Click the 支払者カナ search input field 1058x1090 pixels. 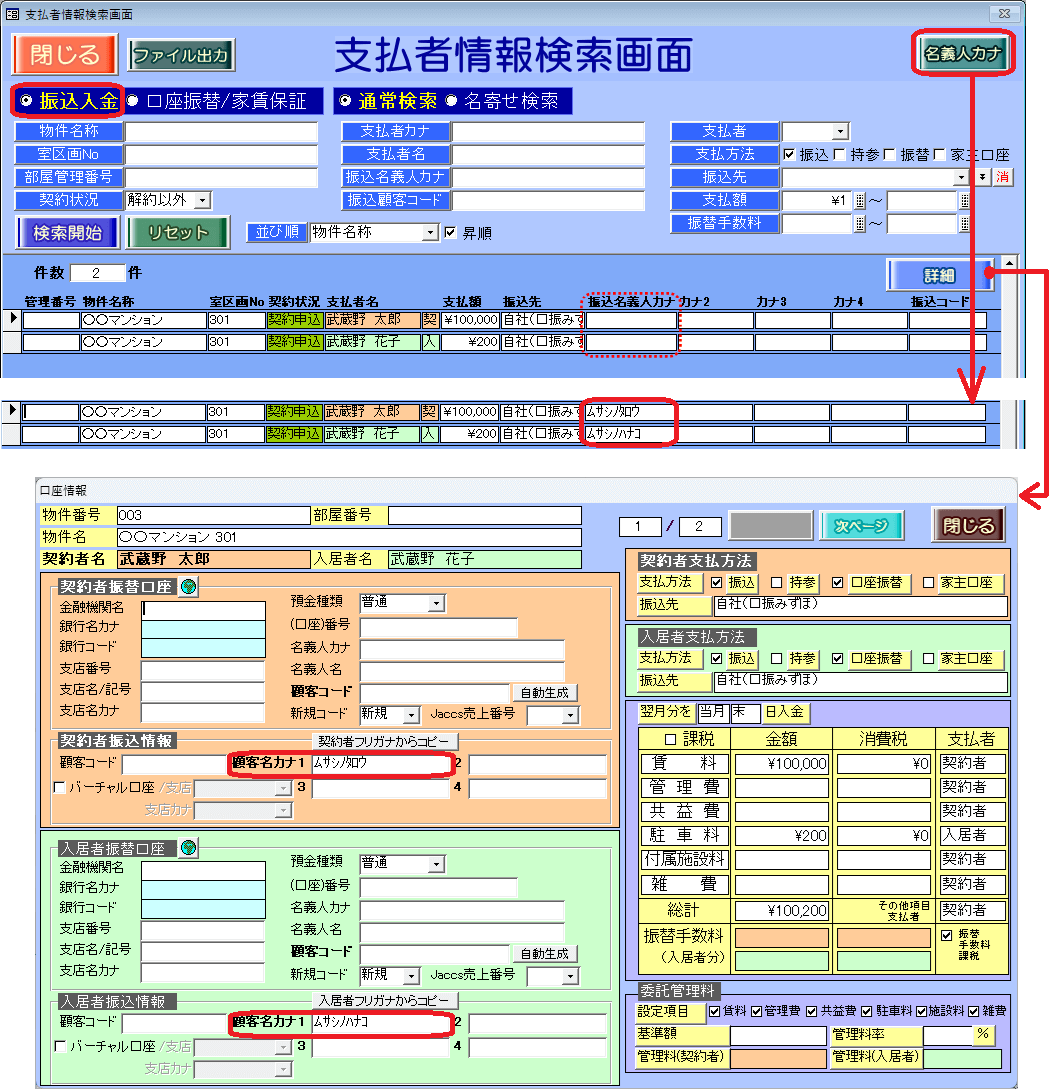coord(548,132)
